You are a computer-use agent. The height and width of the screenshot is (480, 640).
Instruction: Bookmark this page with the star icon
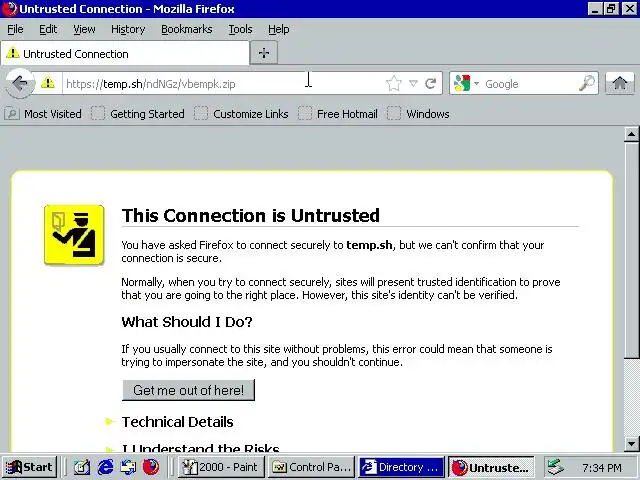pos(393,84)
